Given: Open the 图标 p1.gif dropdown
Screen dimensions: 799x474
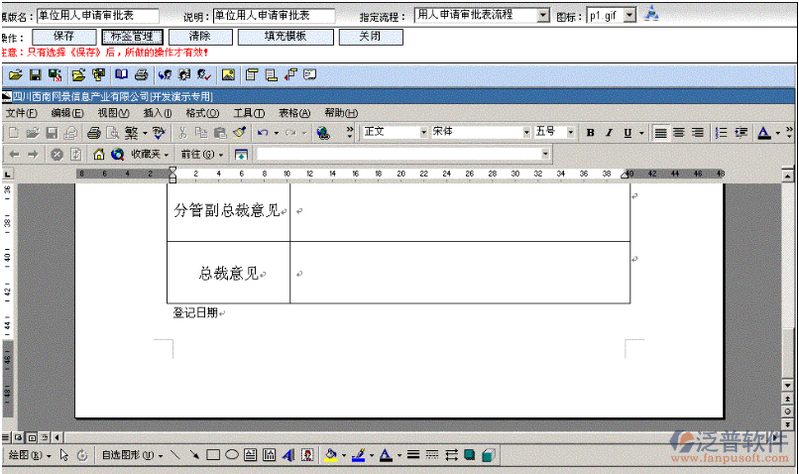Looking at the screenshot, I should click(630, 15).
